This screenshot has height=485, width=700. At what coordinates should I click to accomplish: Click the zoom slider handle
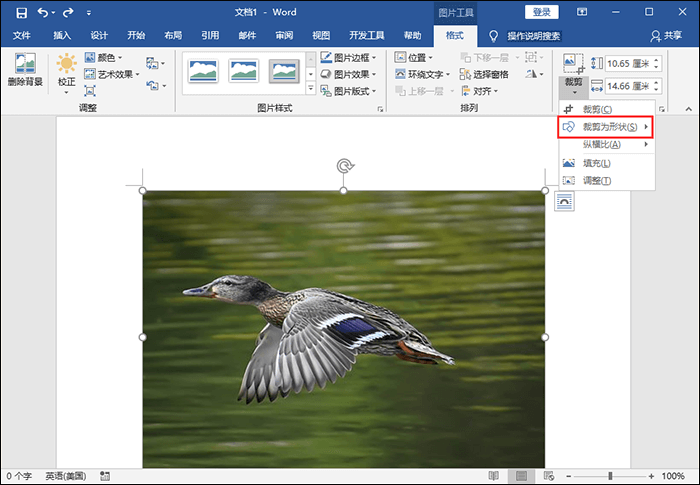(x=610, y=476)
